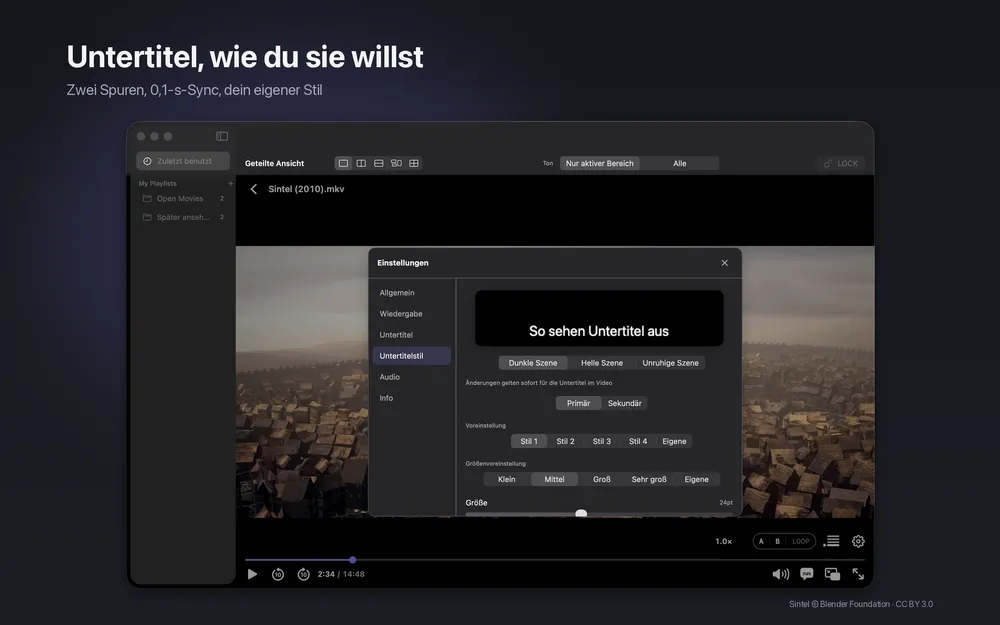Choose Eigene style preset
Image resolution: width=1000 pixels, height=625 pixels.
tap(674, 441)
